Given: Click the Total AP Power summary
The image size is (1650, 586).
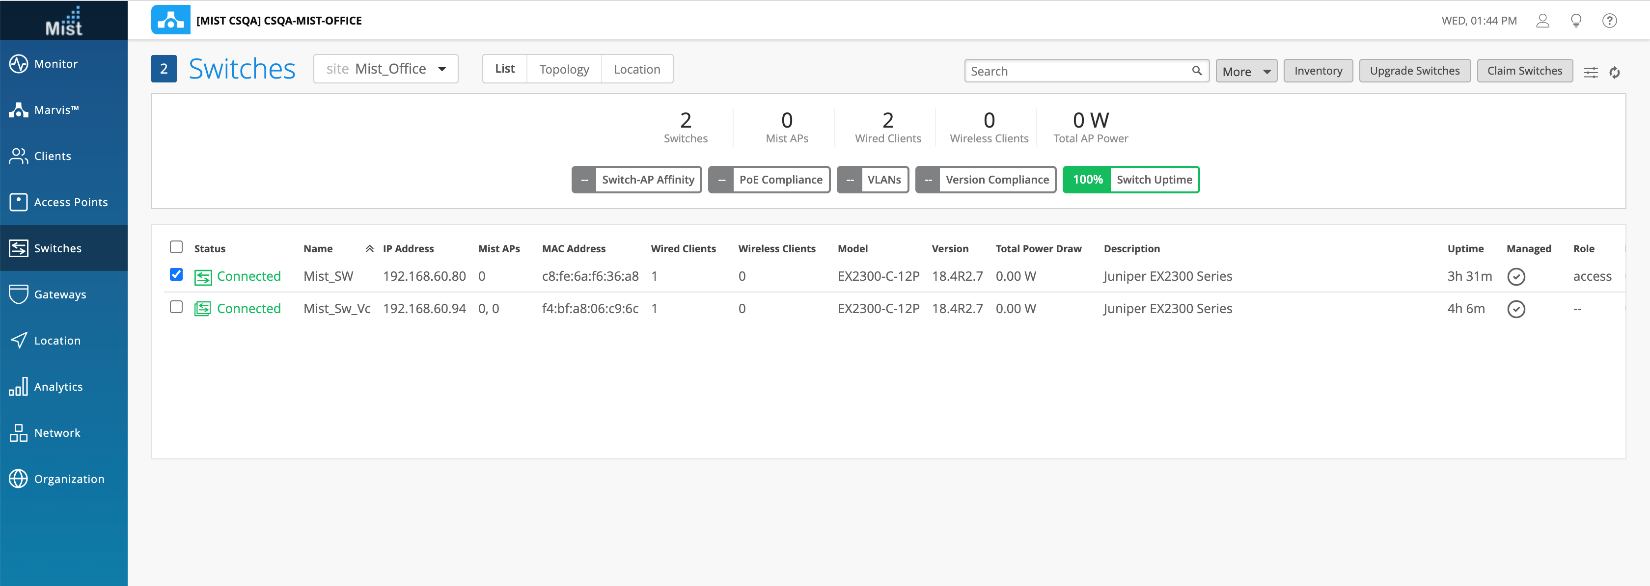Looking at the screenshot, I should (x=1090, y=127).
